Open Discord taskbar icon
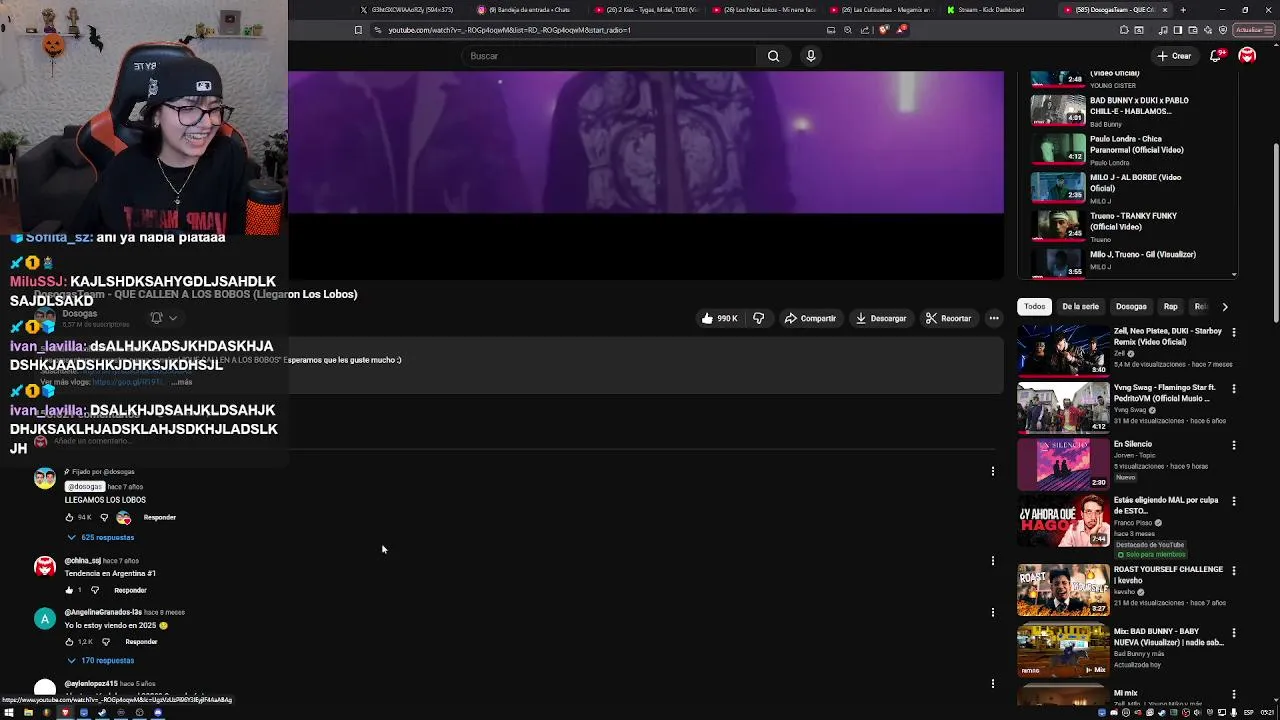This screenshot has width=1280, height=720. (x=158, y=713)
